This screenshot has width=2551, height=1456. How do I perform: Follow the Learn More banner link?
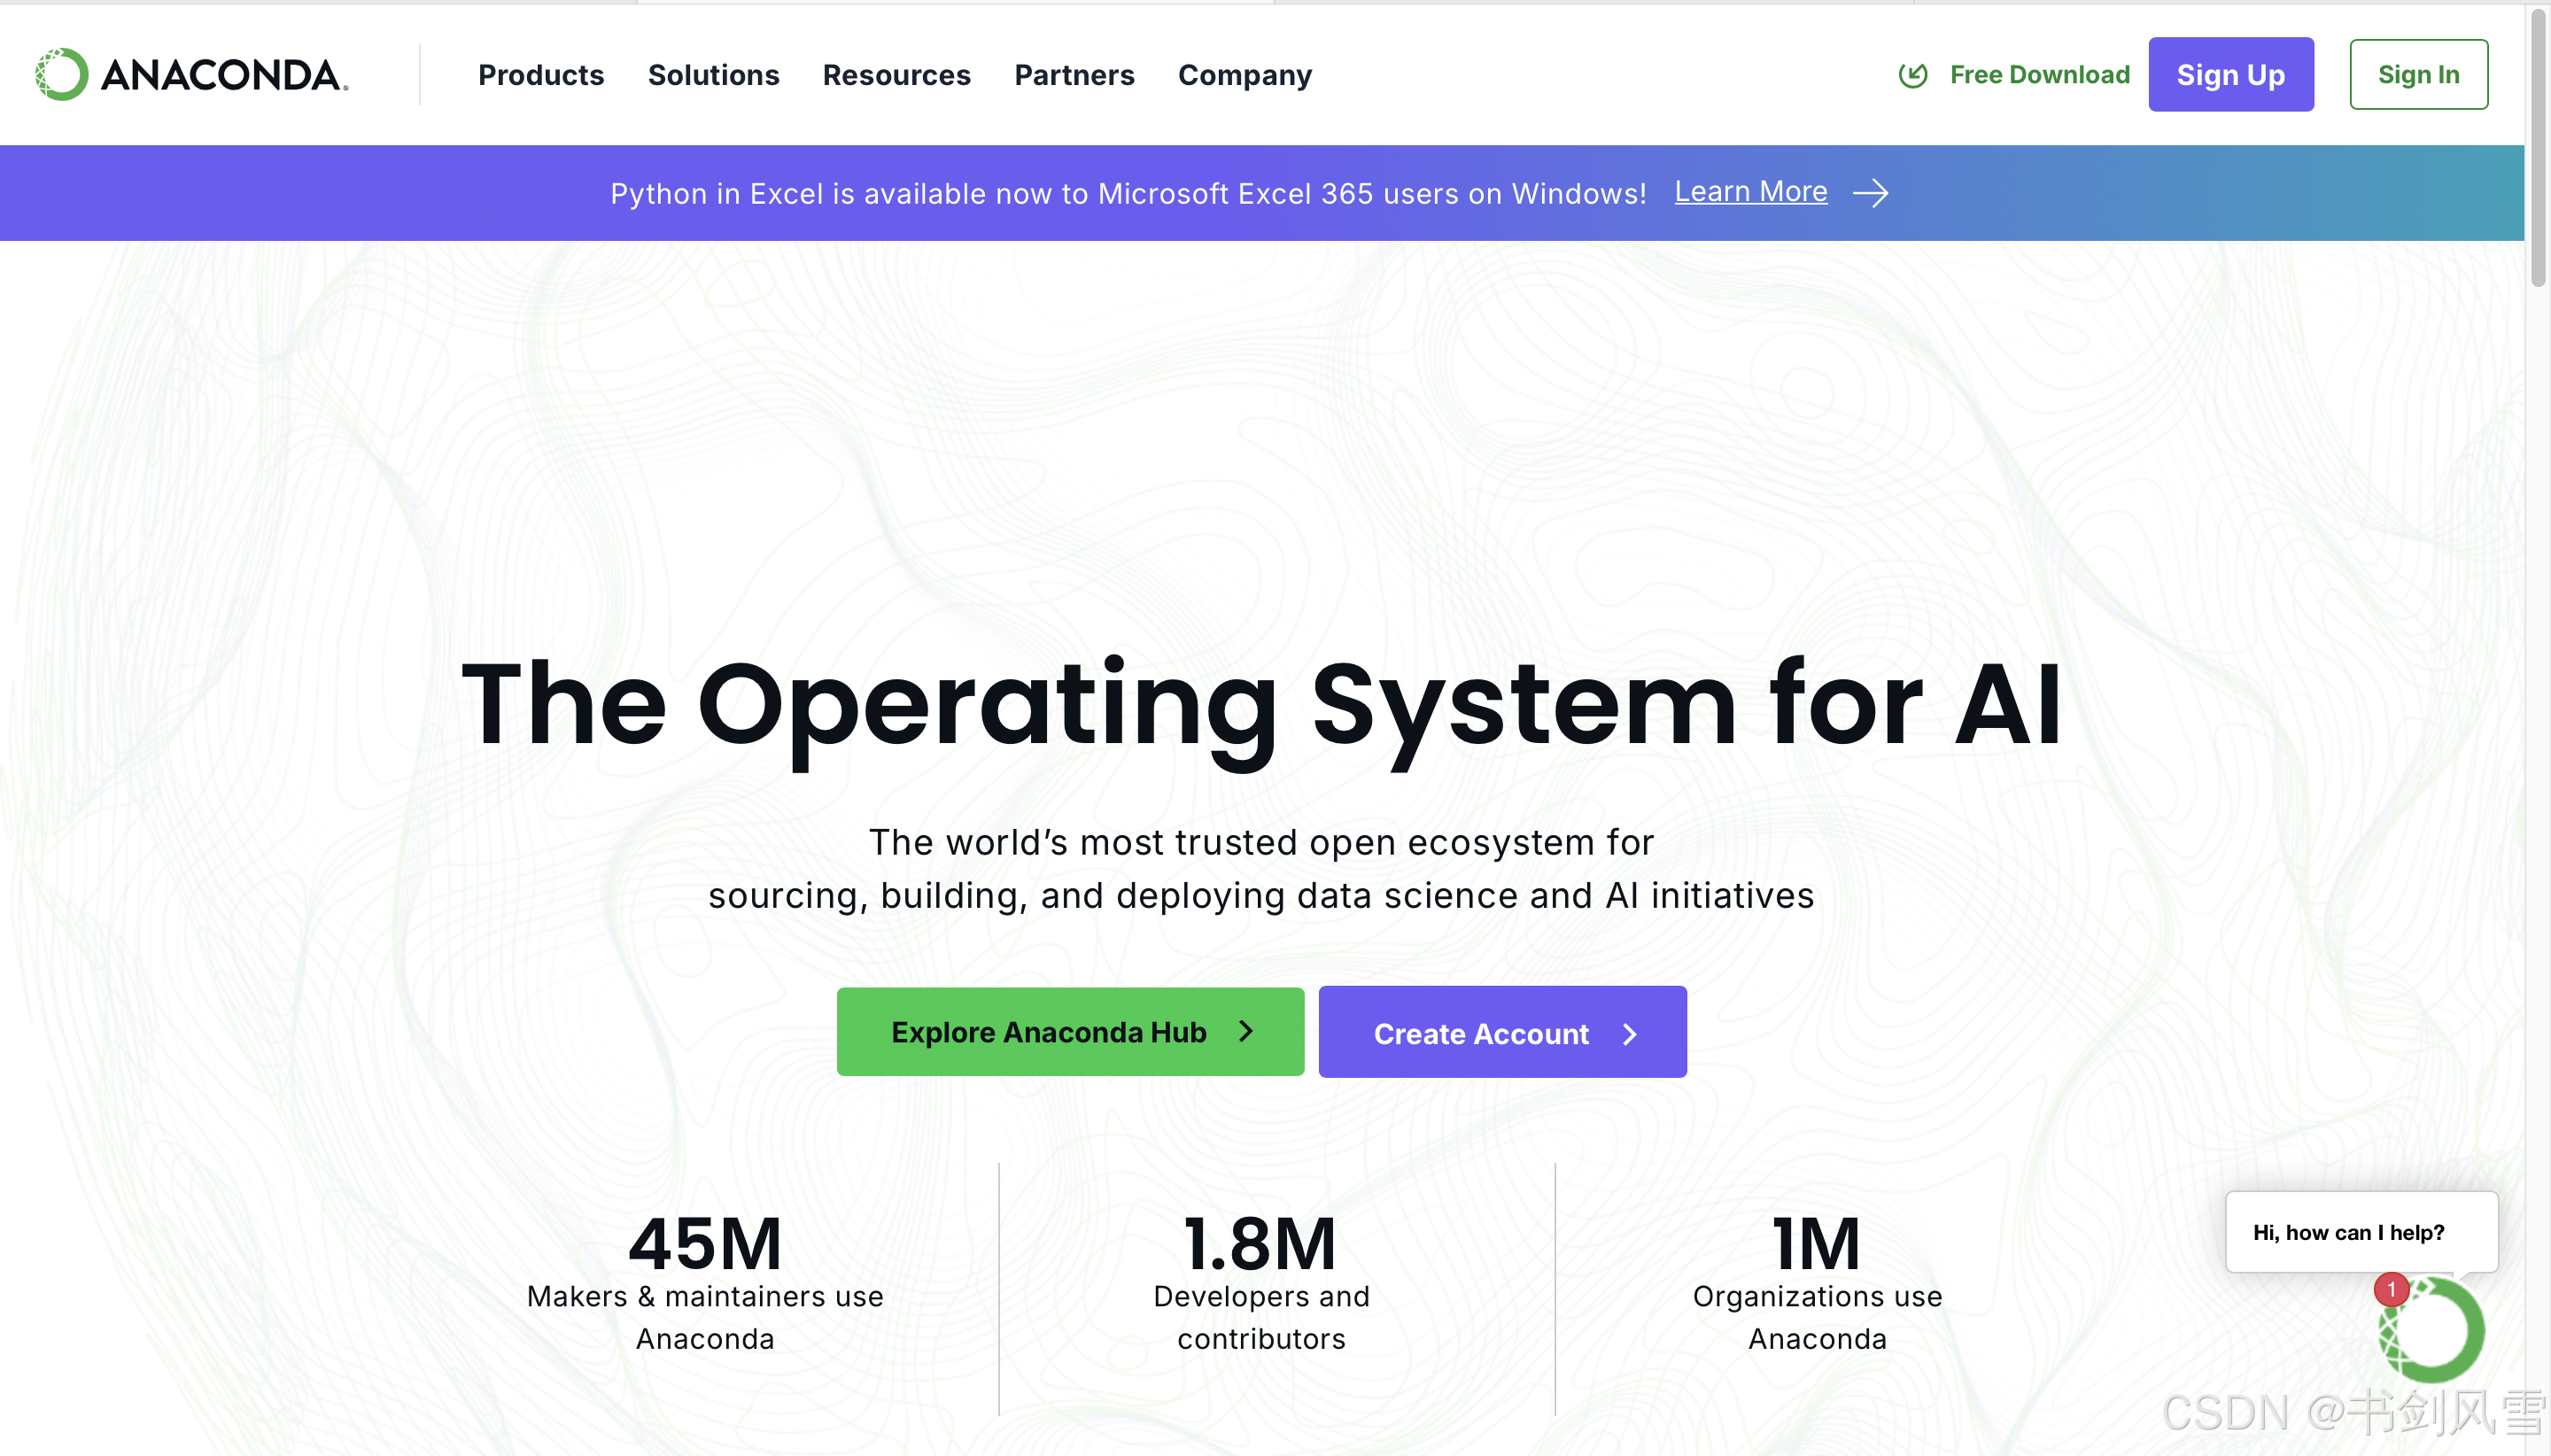click(1750, 191)
